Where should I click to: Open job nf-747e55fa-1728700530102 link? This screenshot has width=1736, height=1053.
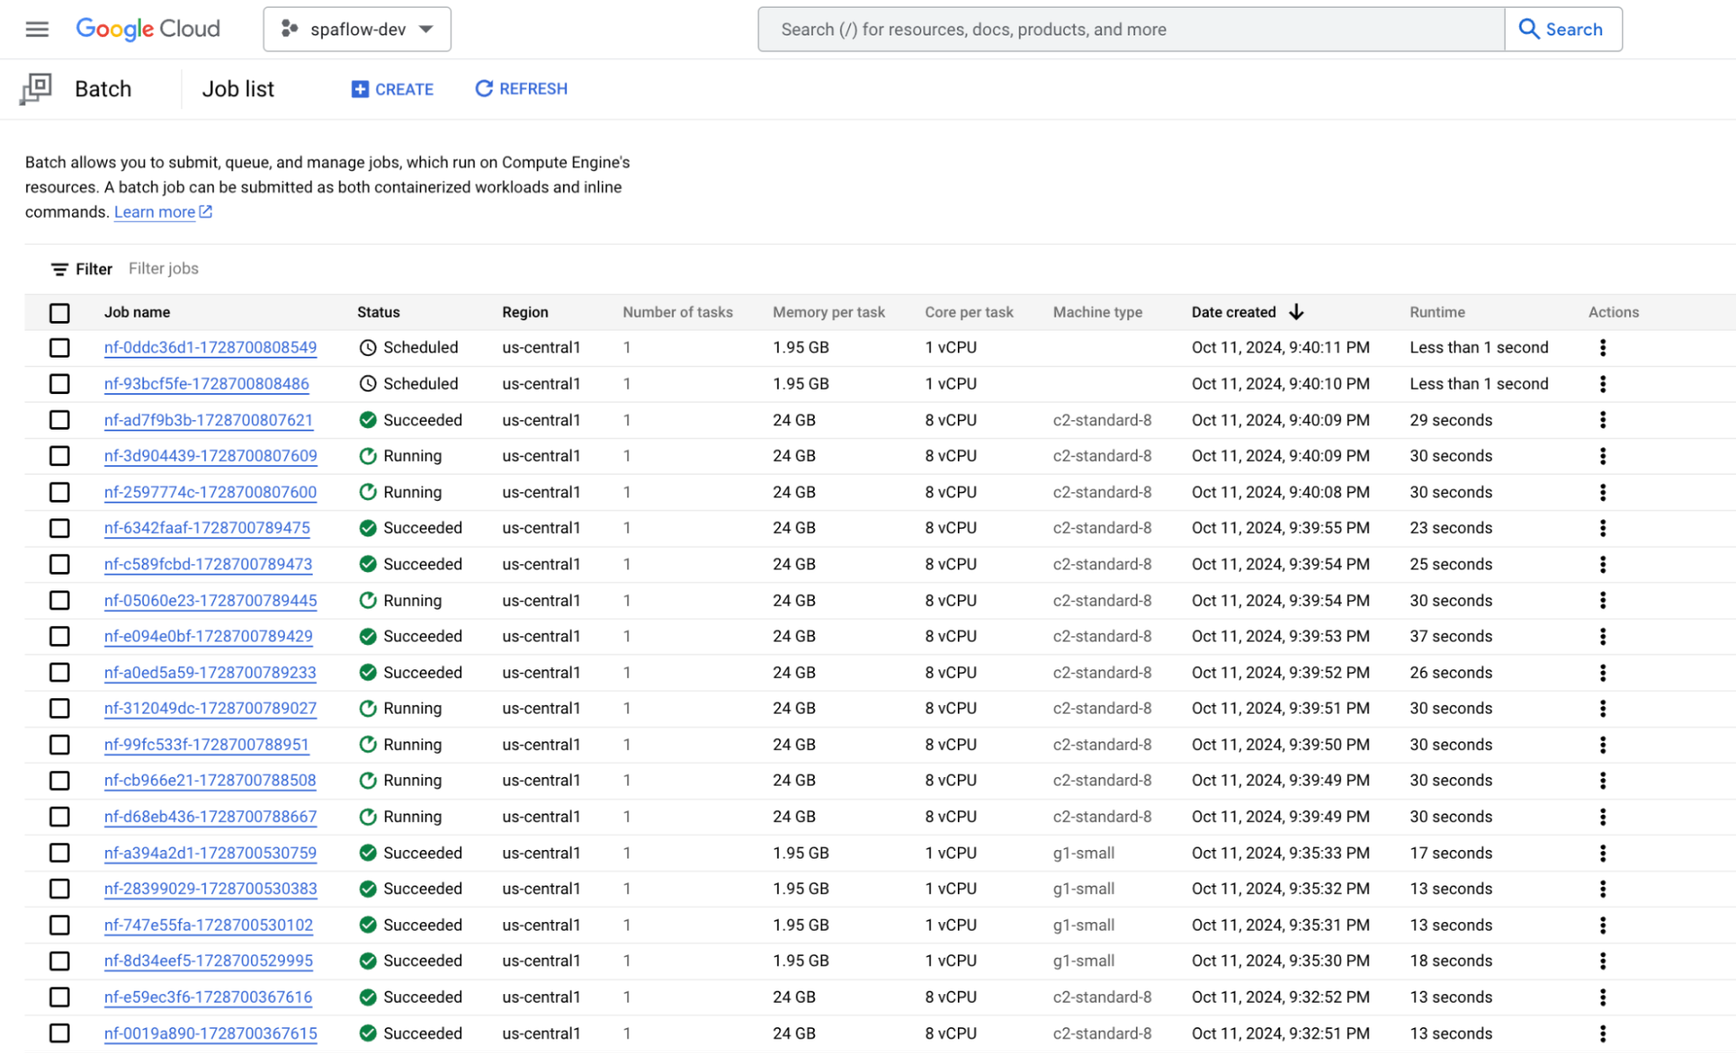(208, 925)
